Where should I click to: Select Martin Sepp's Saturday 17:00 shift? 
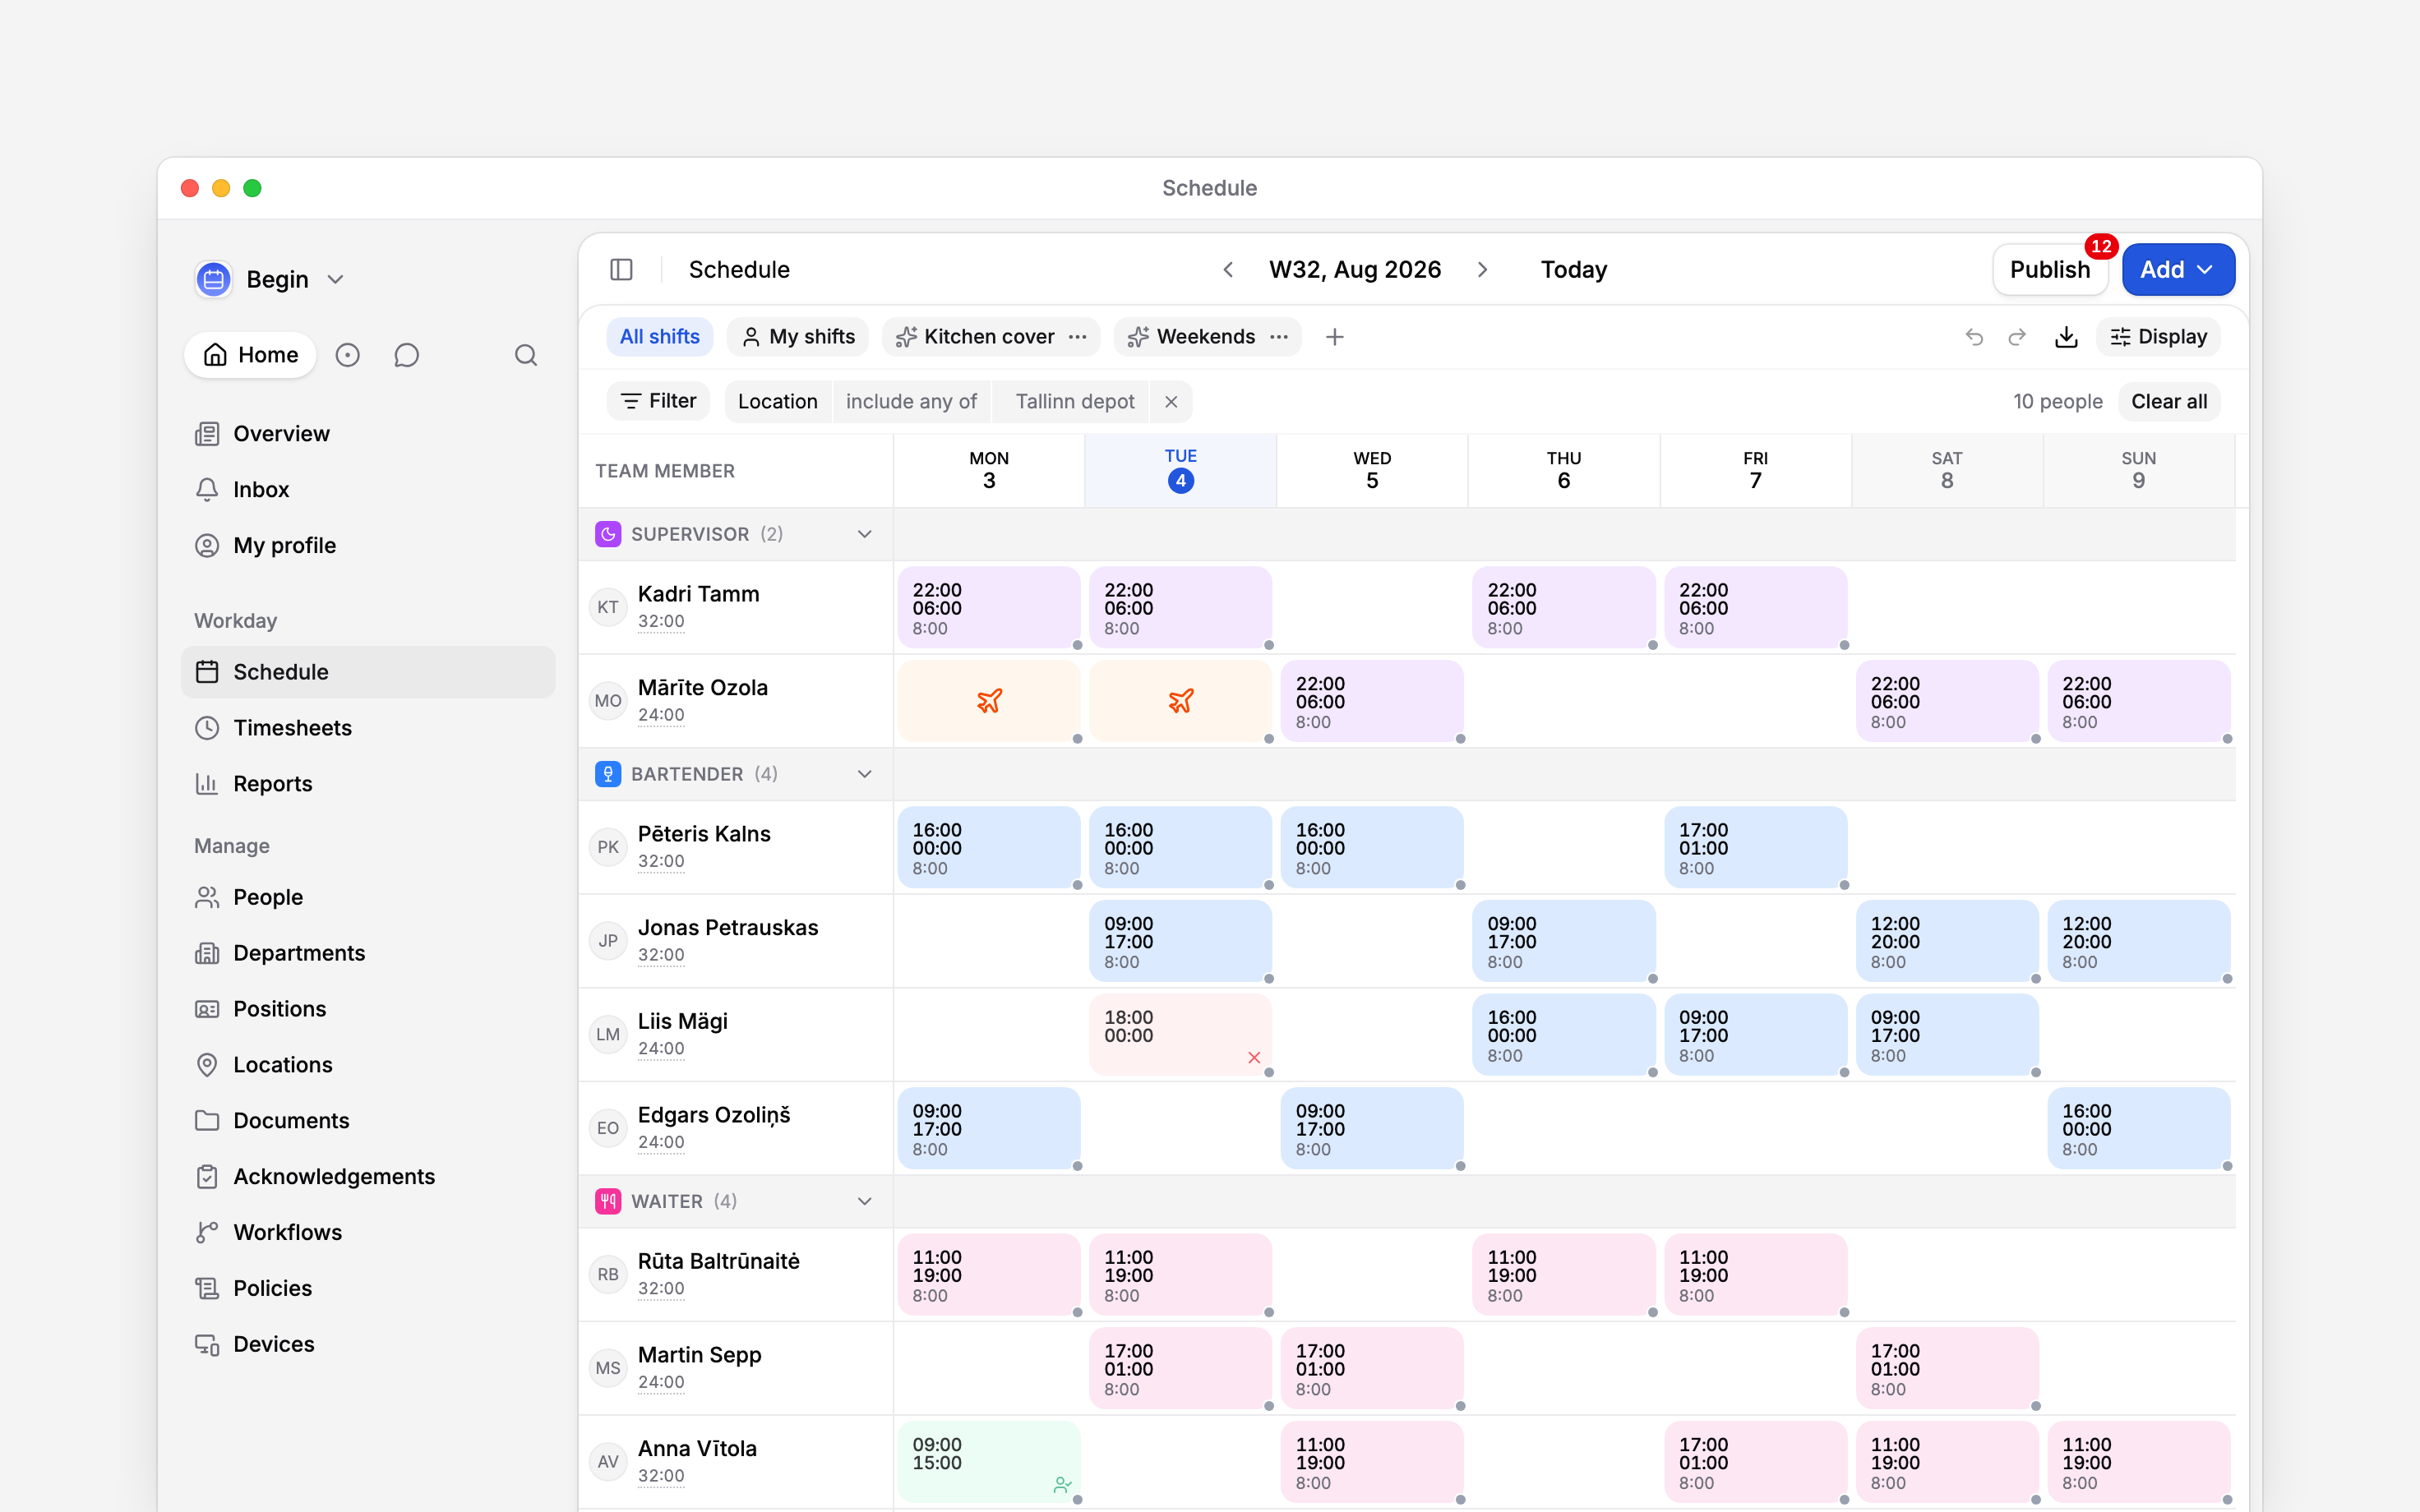tap(1947, 1368)
